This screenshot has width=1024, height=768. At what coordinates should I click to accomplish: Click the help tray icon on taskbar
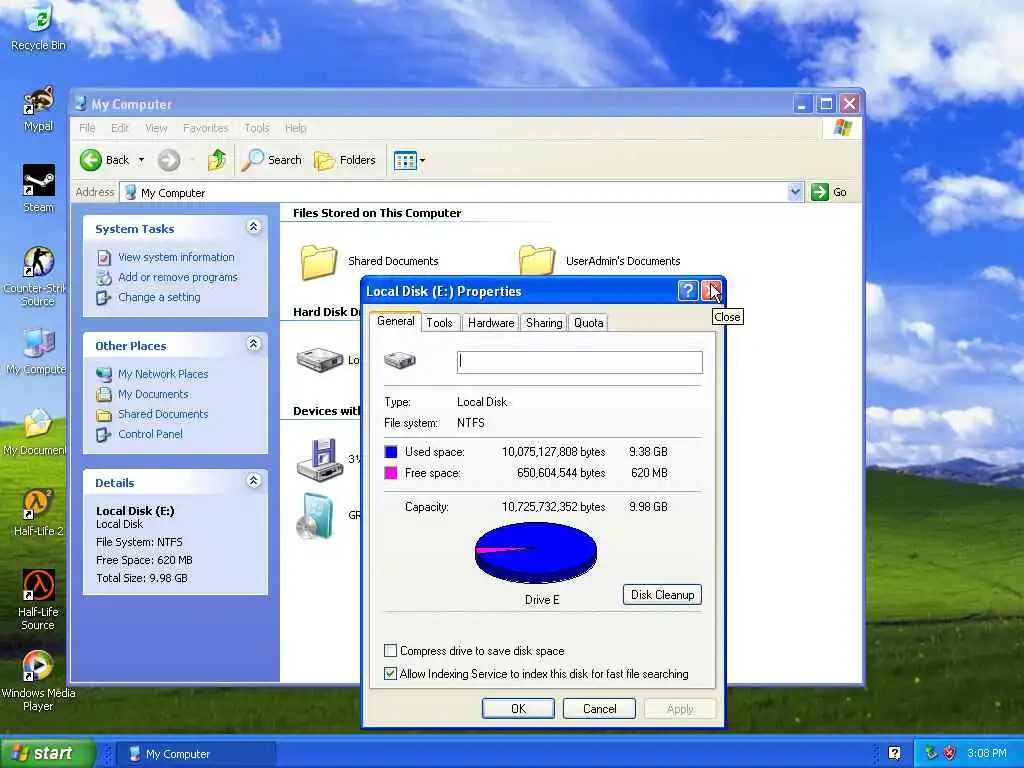pyautogui.click(x=895, y=753)
